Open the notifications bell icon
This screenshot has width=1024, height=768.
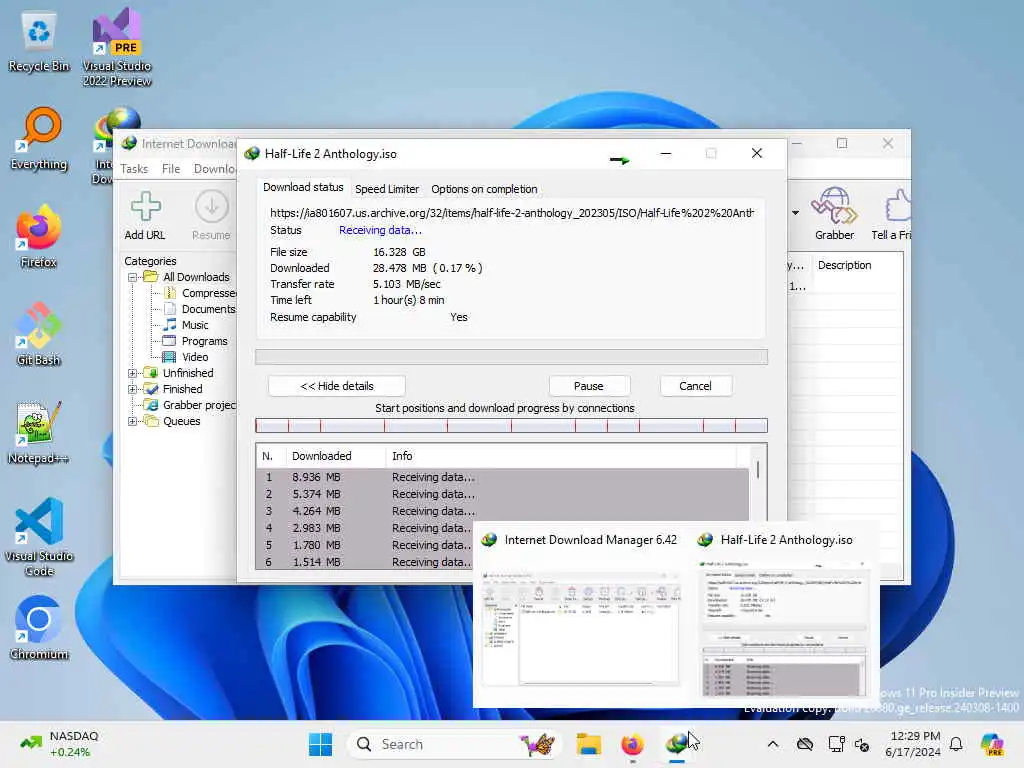(956, 744)
